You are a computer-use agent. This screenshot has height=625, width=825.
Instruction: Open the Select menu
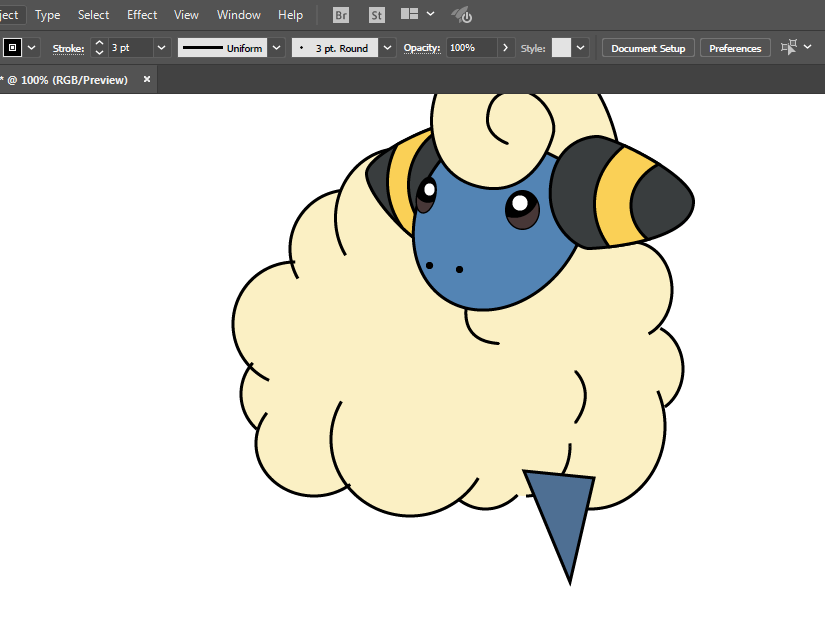[x=93, y=15]
